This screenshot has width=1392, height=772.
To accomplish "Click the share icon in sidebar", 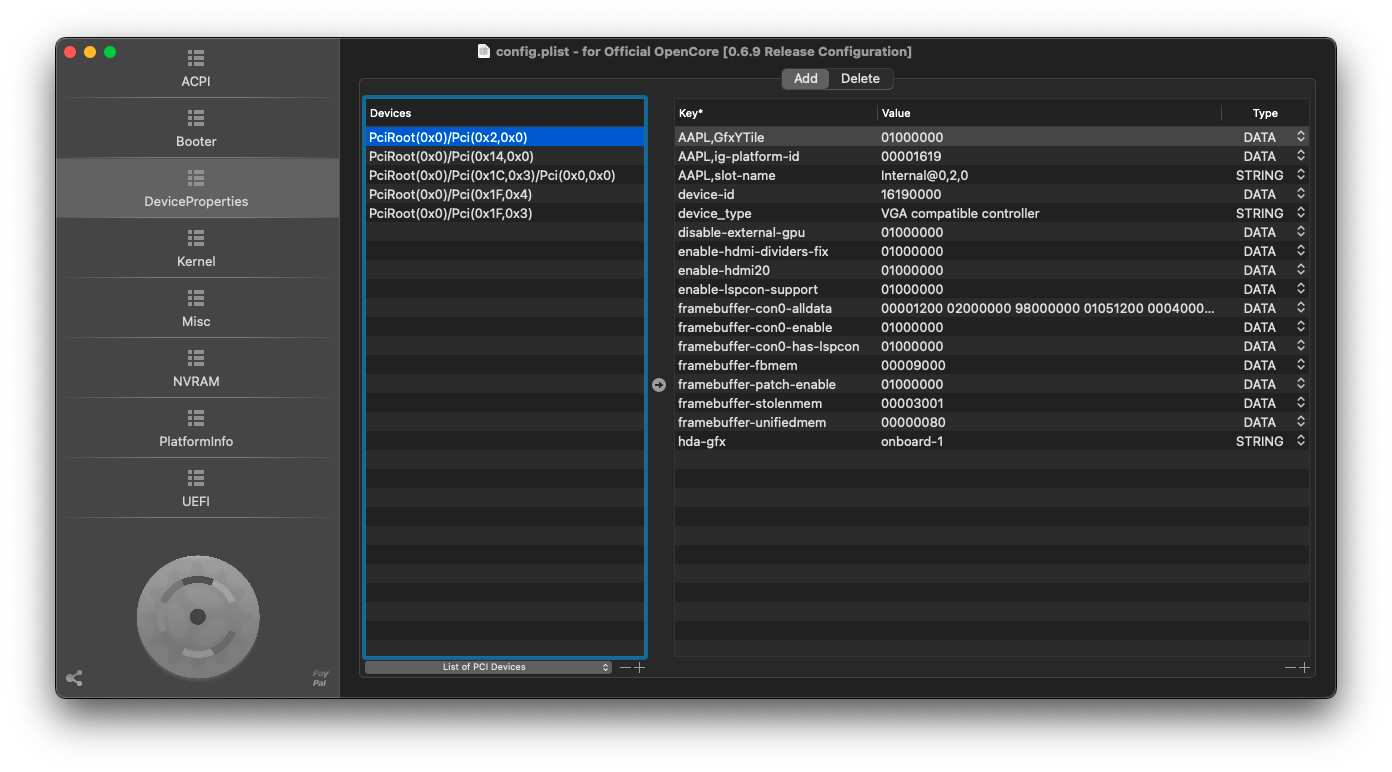I will 74,678.
